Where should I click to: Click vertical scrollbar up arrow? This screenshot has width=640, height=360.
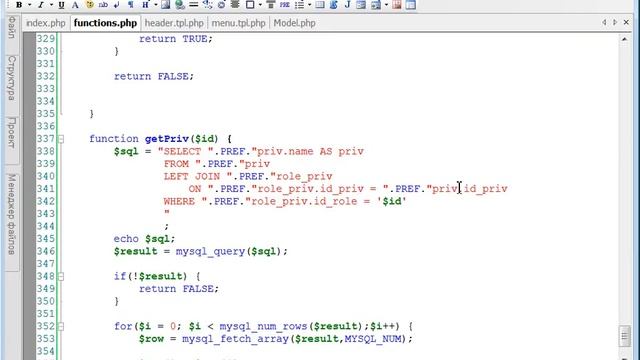coord(624,39)
